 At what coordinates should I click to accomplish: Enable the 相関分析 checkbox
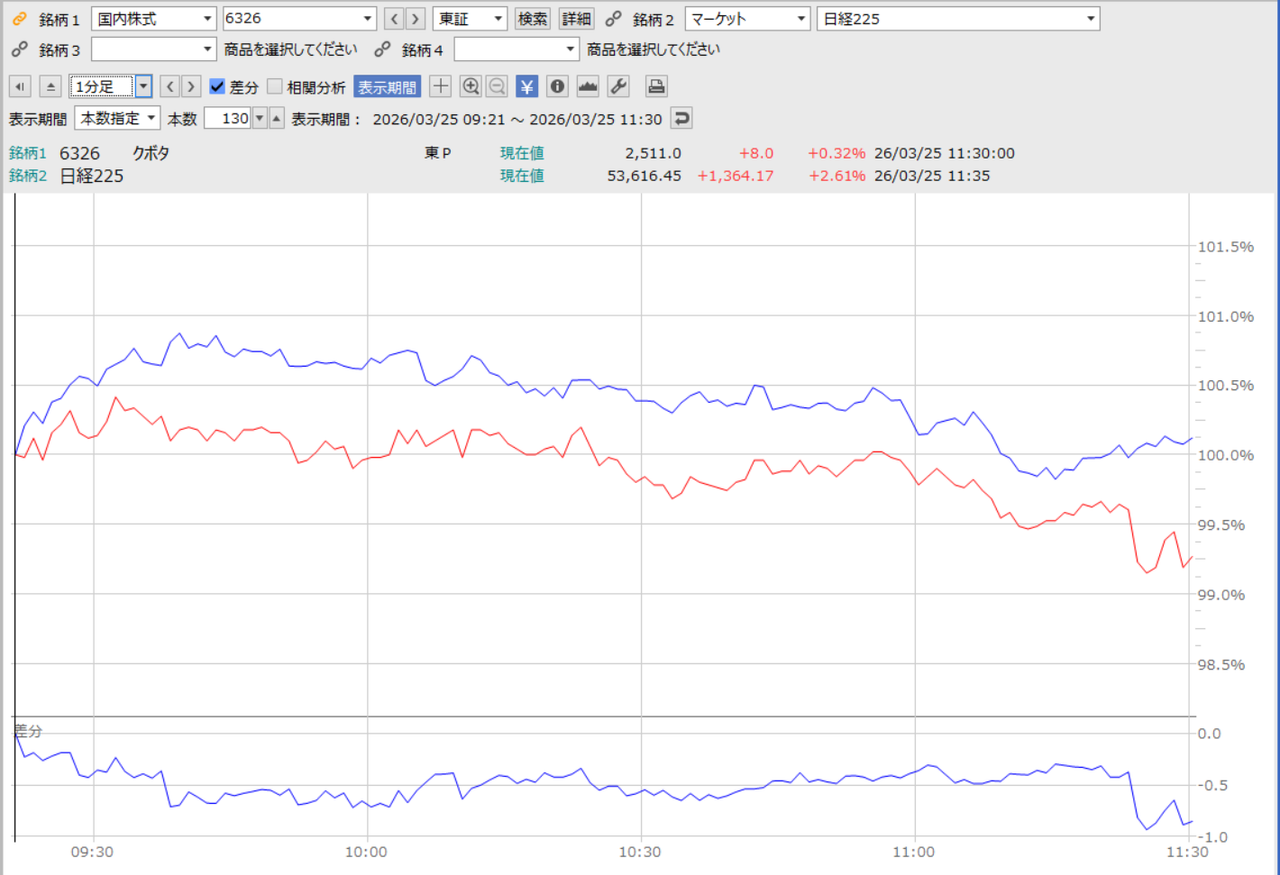[x=275, y=87]
